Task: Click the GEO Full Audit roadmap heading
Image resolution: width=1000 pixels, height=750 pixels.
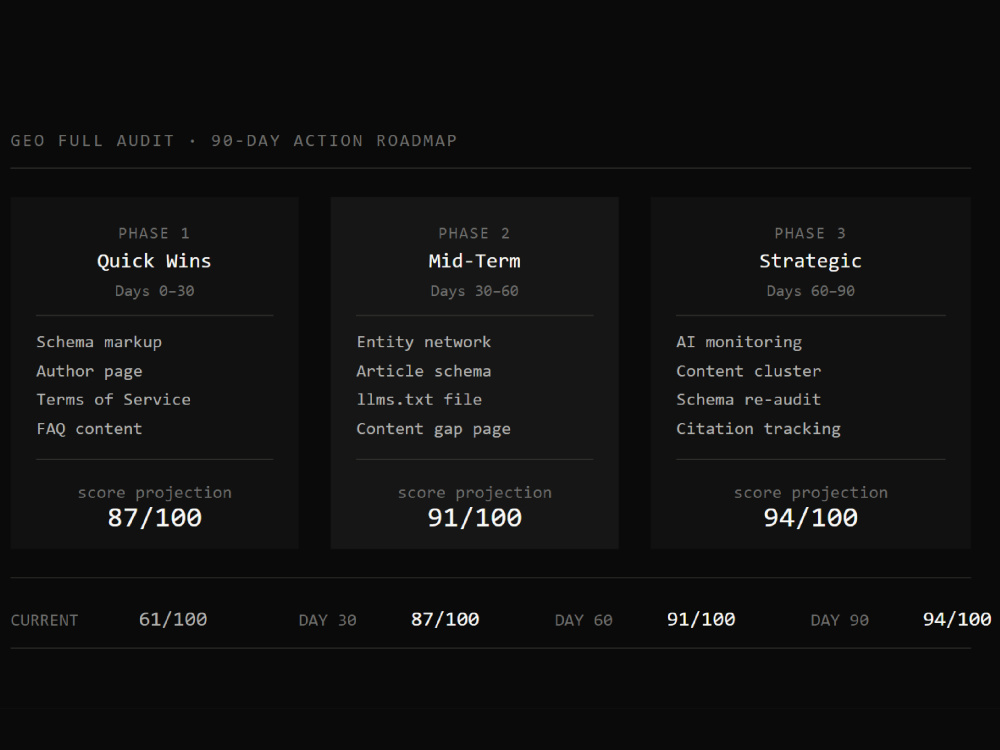Action: pyautogui.click(x=234, y=140)
